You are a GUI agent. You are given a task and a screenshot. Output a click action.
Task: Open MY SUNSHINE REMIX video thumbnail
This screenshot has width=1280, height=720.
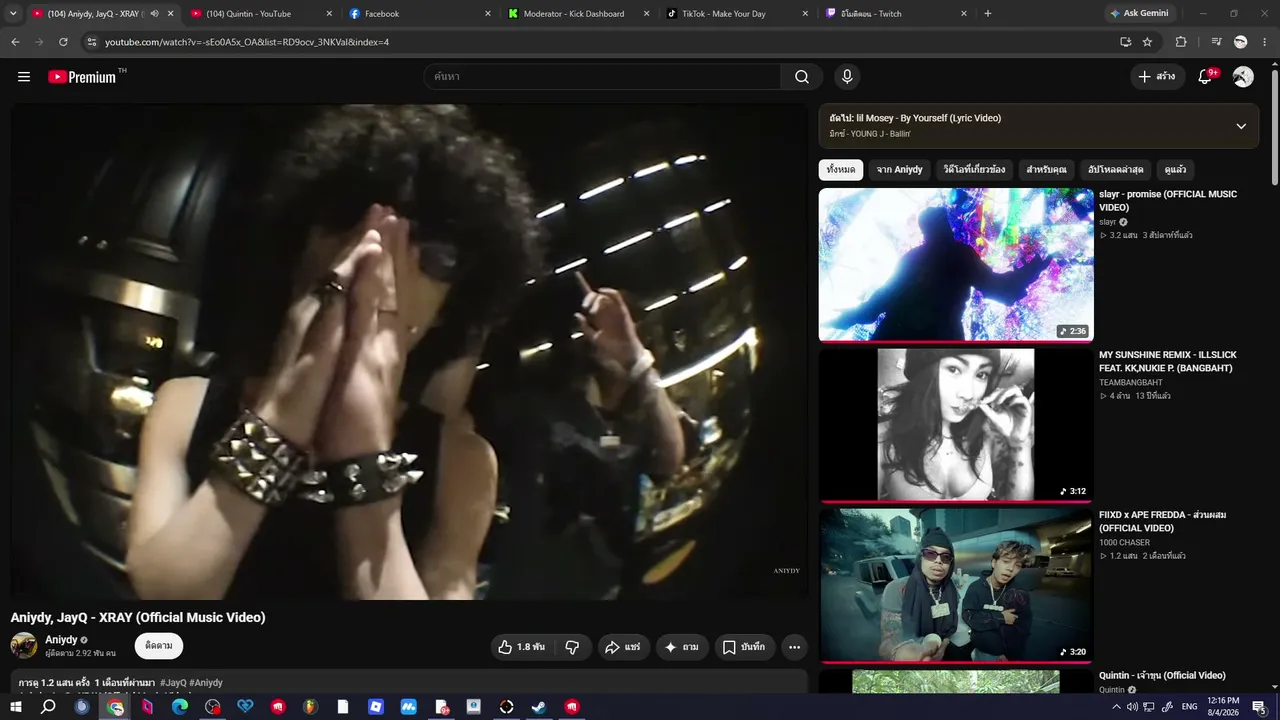956,425
